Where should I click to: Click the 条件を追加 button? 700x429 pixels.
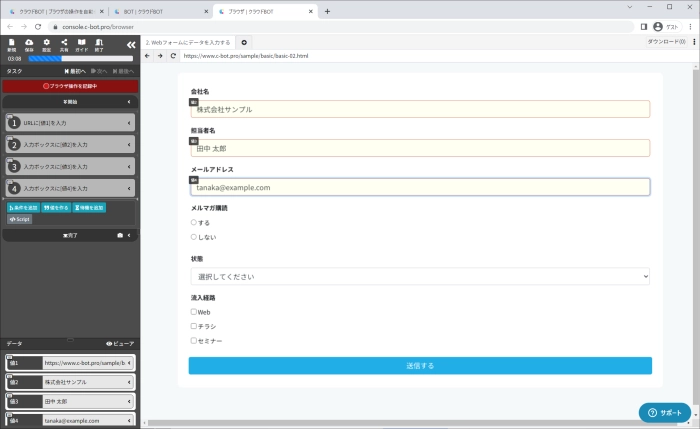(x=22, y=207)
